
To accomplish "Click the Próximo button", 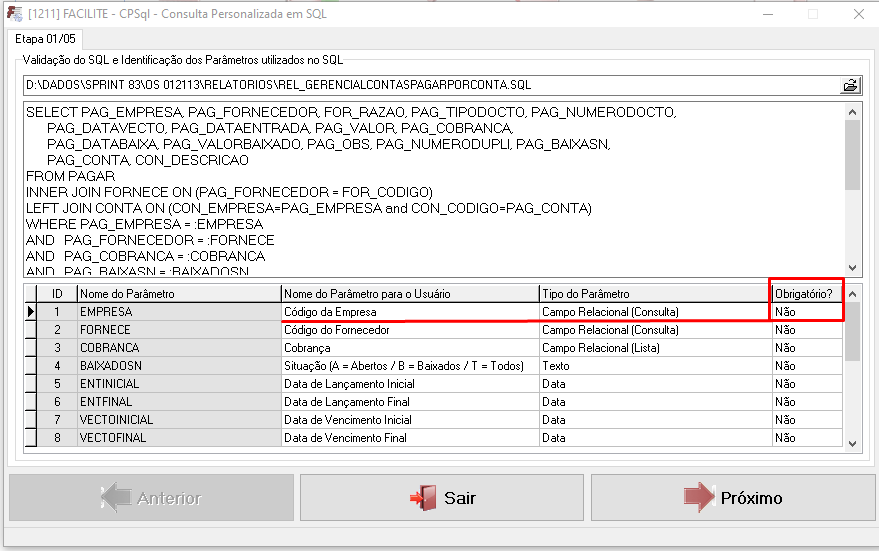I will tap(733, 498).
